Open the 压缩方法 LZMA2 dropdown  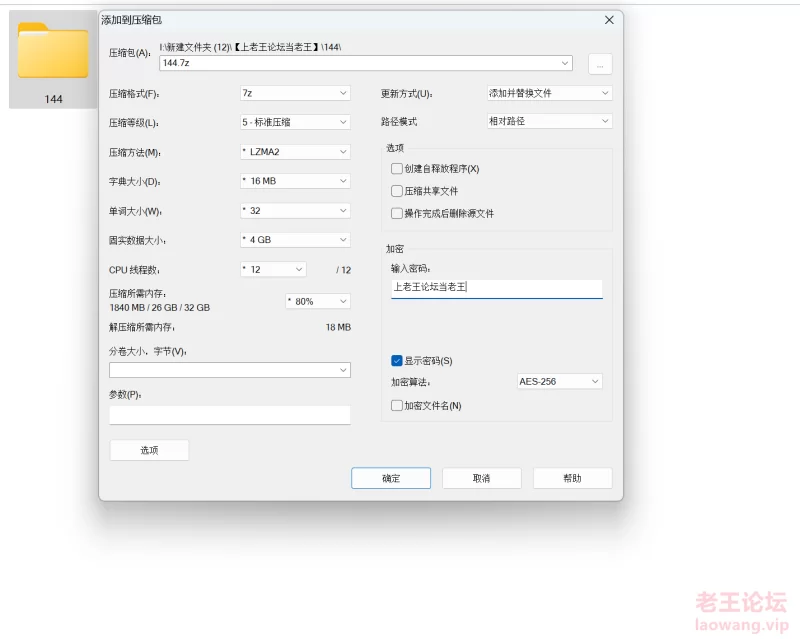click(295, 152)
